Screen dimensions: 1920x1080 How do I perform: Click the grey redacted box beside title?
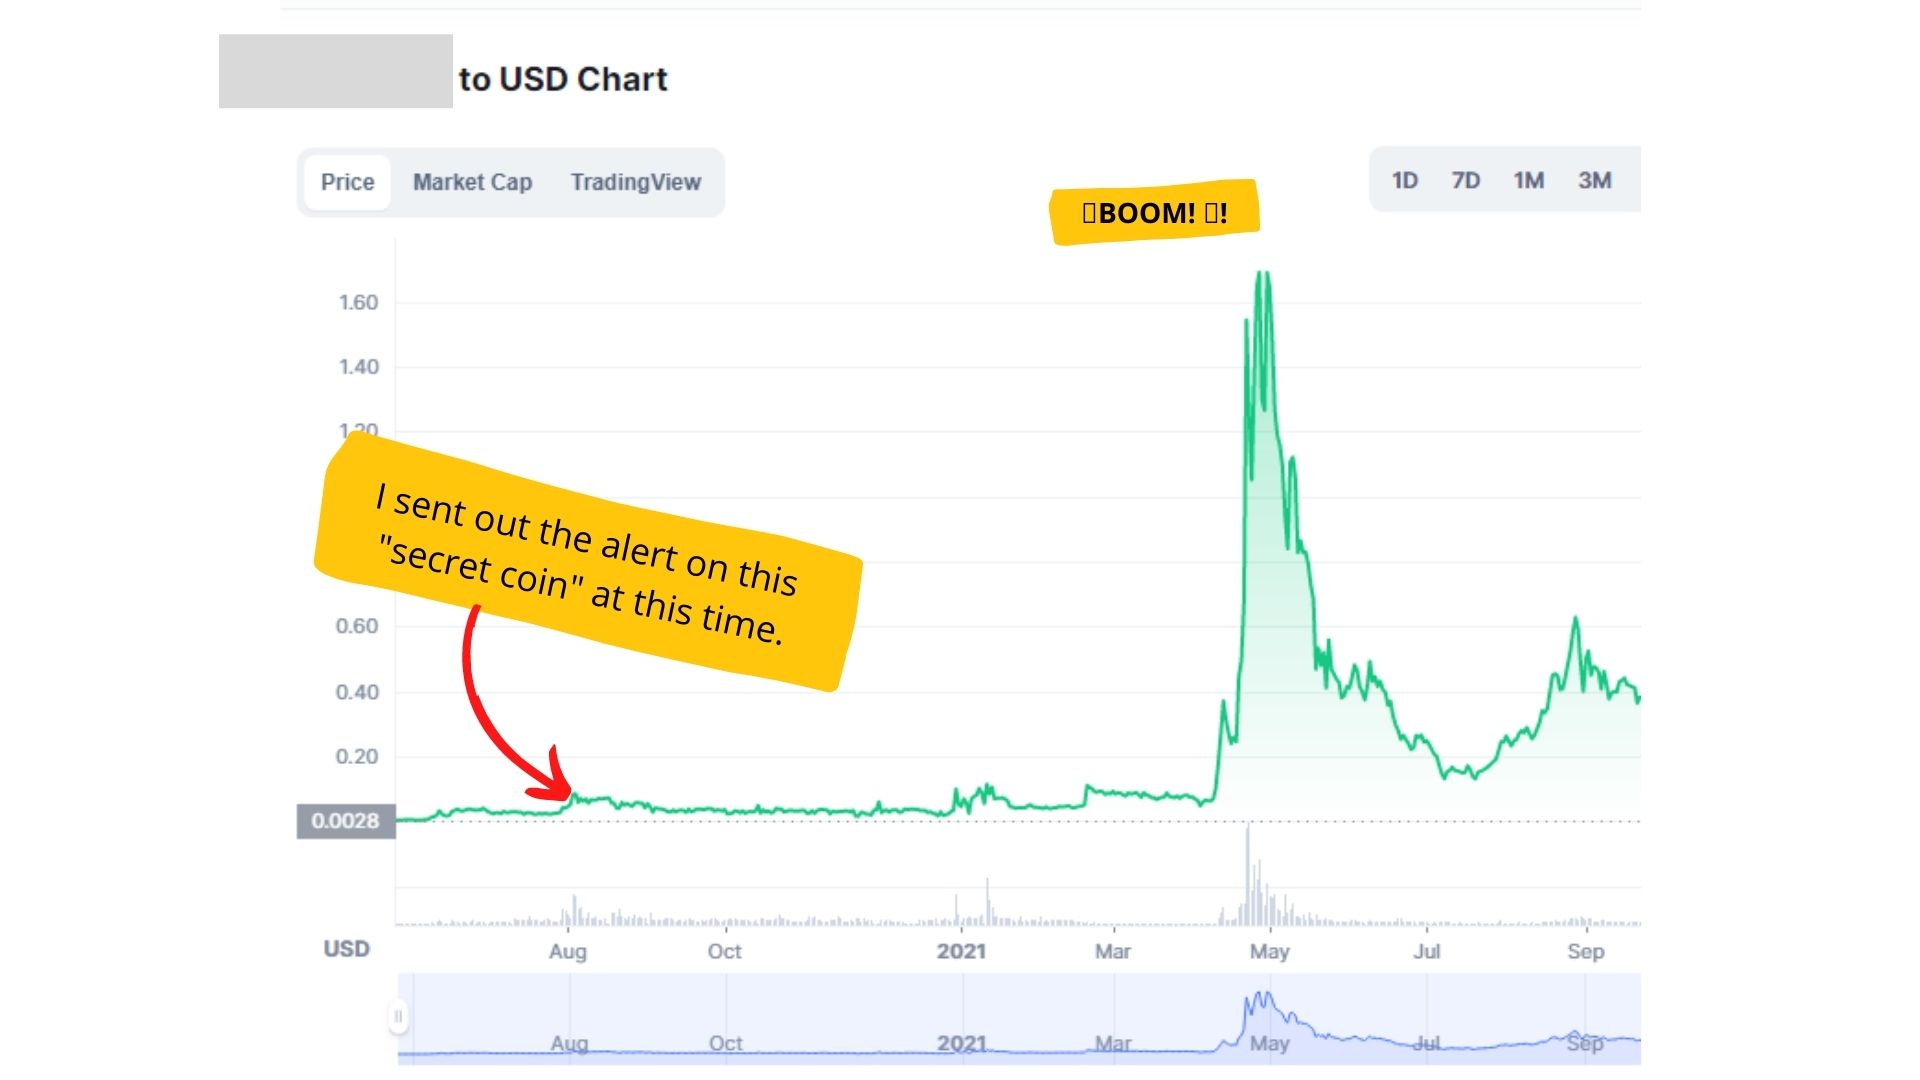tap(336, 71)
